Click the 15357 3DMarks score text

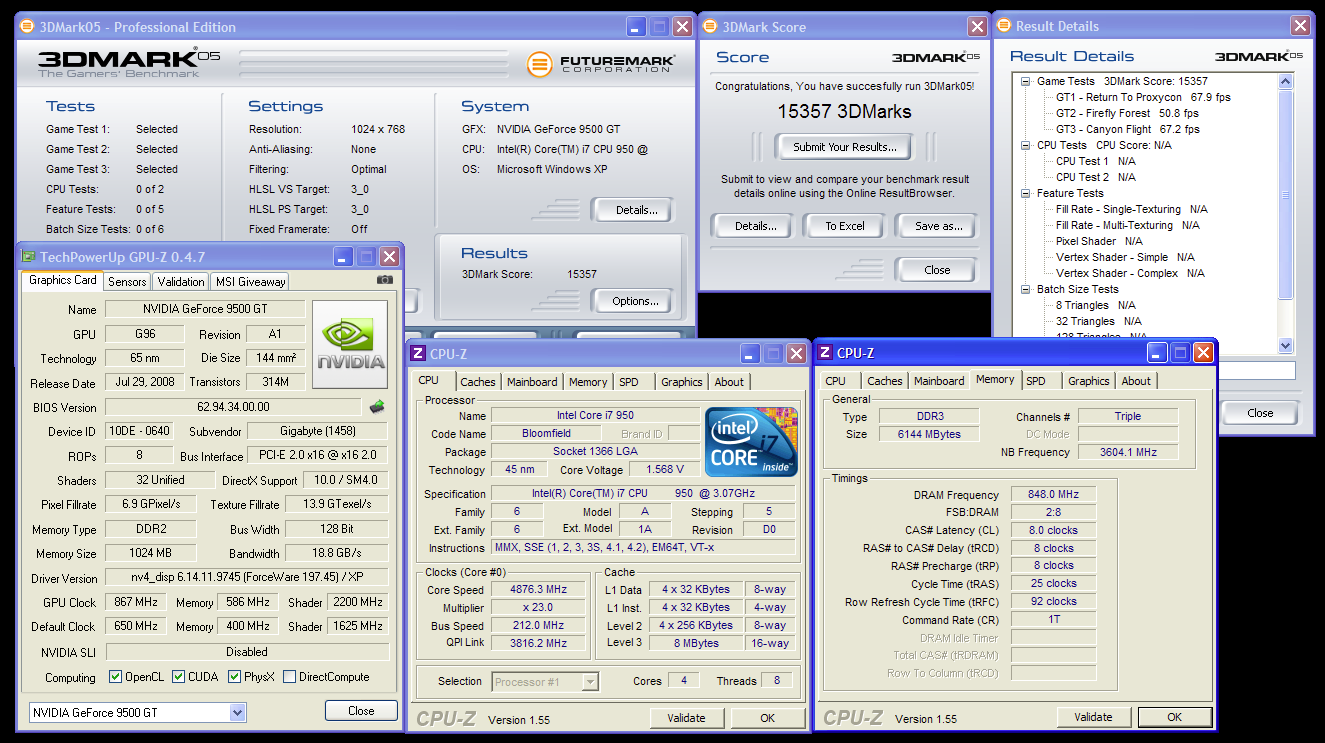845,112
